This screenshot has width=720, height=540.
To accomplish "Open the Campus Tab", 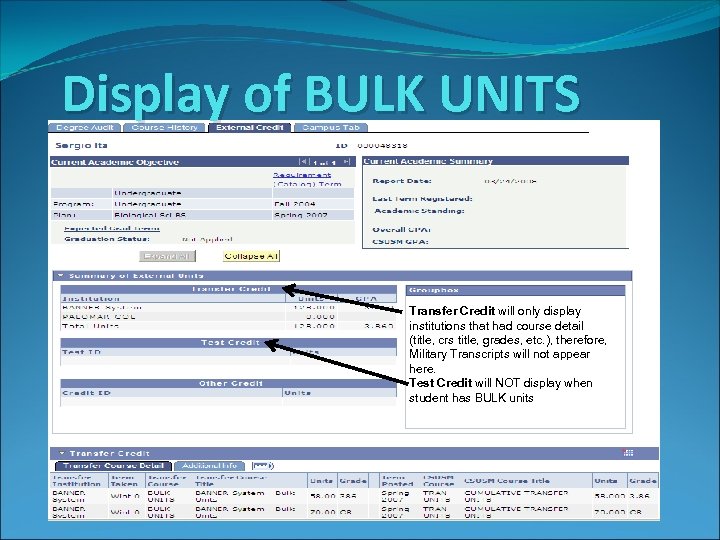I will pyautogui.click(x=331, y=127).
